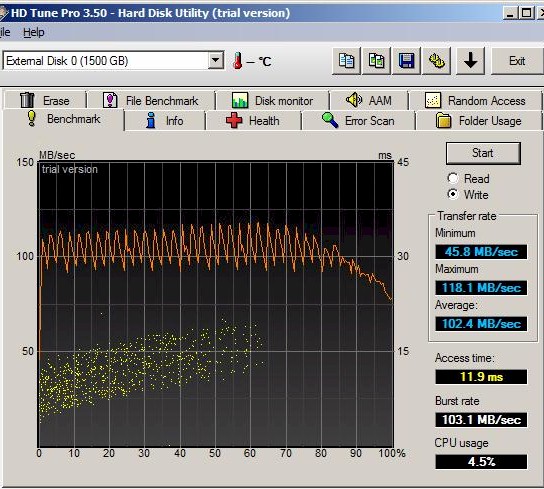Click the copy info to clipboard icon

point(346,61)
